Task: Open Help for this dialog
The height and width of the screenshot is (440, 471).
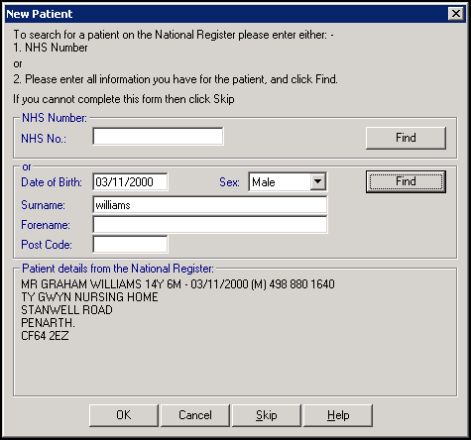Action: click(338, 415)
